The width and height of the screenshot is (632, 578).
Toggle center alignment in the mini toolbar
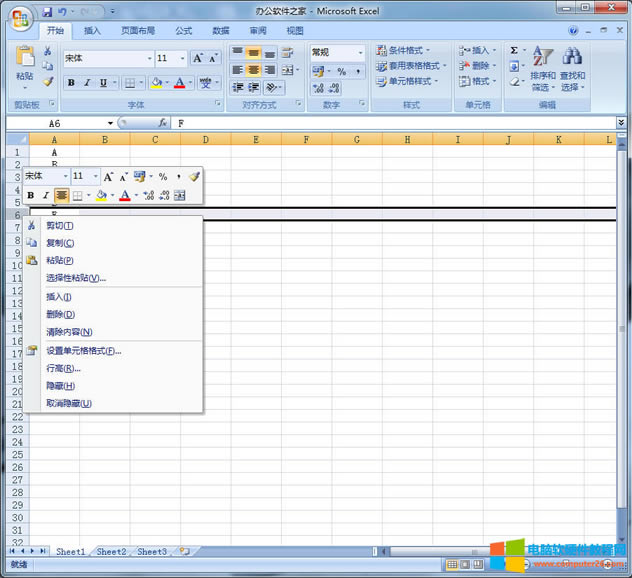(61, 195)
